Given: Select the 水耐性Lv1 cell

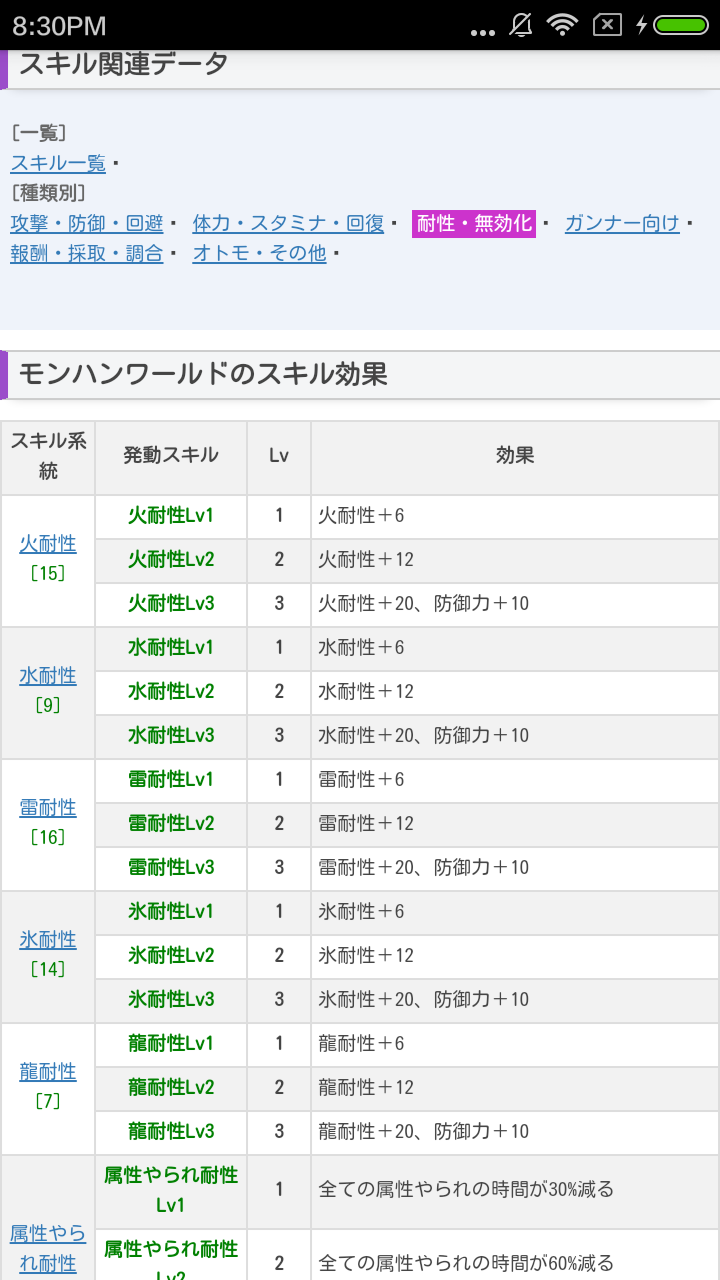Looking at the screenshot, I should (171, 648).
